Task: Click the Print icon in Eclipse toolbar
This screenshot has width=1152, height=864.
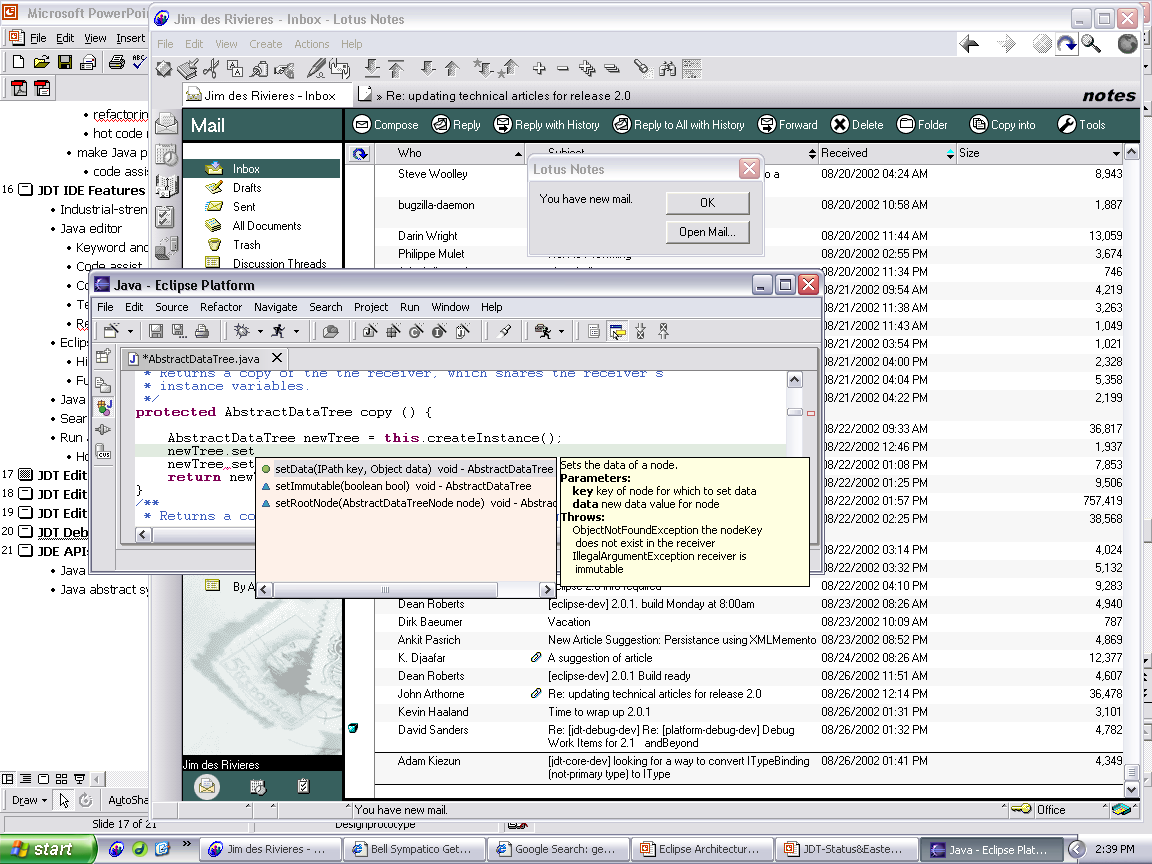Action: (x=202, y=331)
